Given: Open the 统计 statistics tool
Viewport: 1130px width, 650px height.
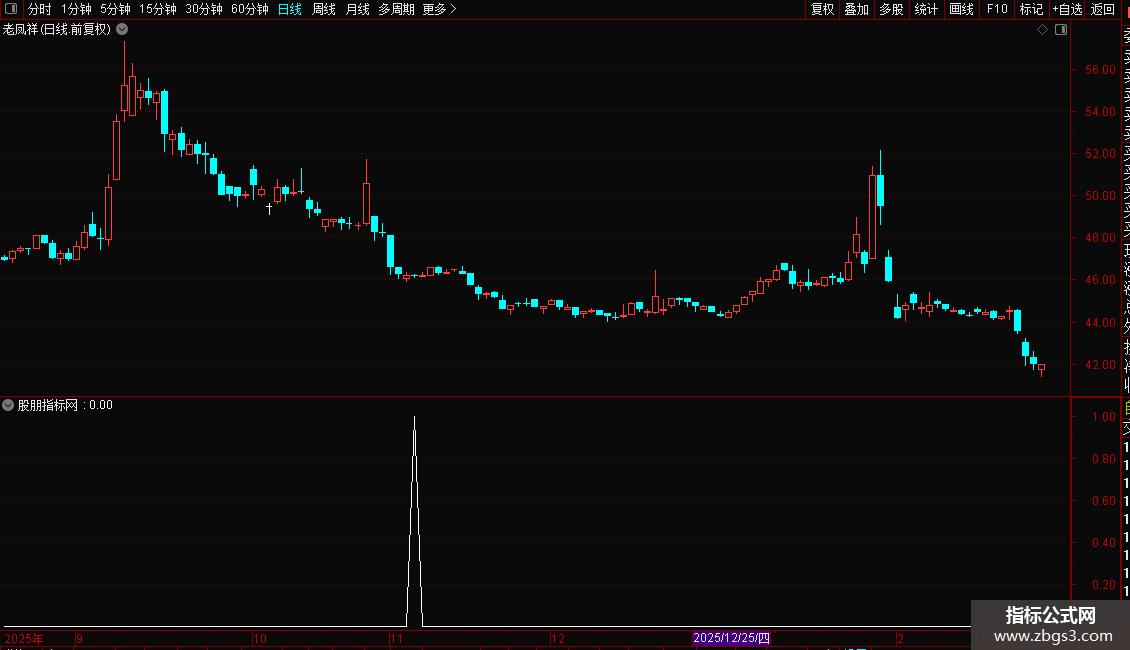Looking at the screenshot, I should tap(926, 9).
